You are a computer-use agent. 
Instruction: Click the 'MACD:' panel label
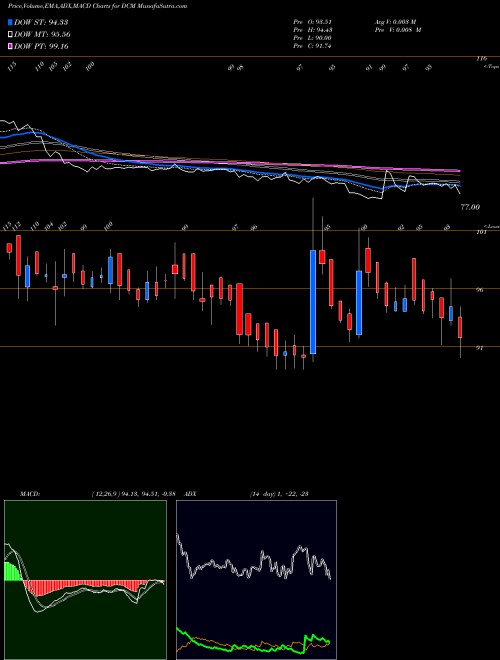tap(30, 494)
